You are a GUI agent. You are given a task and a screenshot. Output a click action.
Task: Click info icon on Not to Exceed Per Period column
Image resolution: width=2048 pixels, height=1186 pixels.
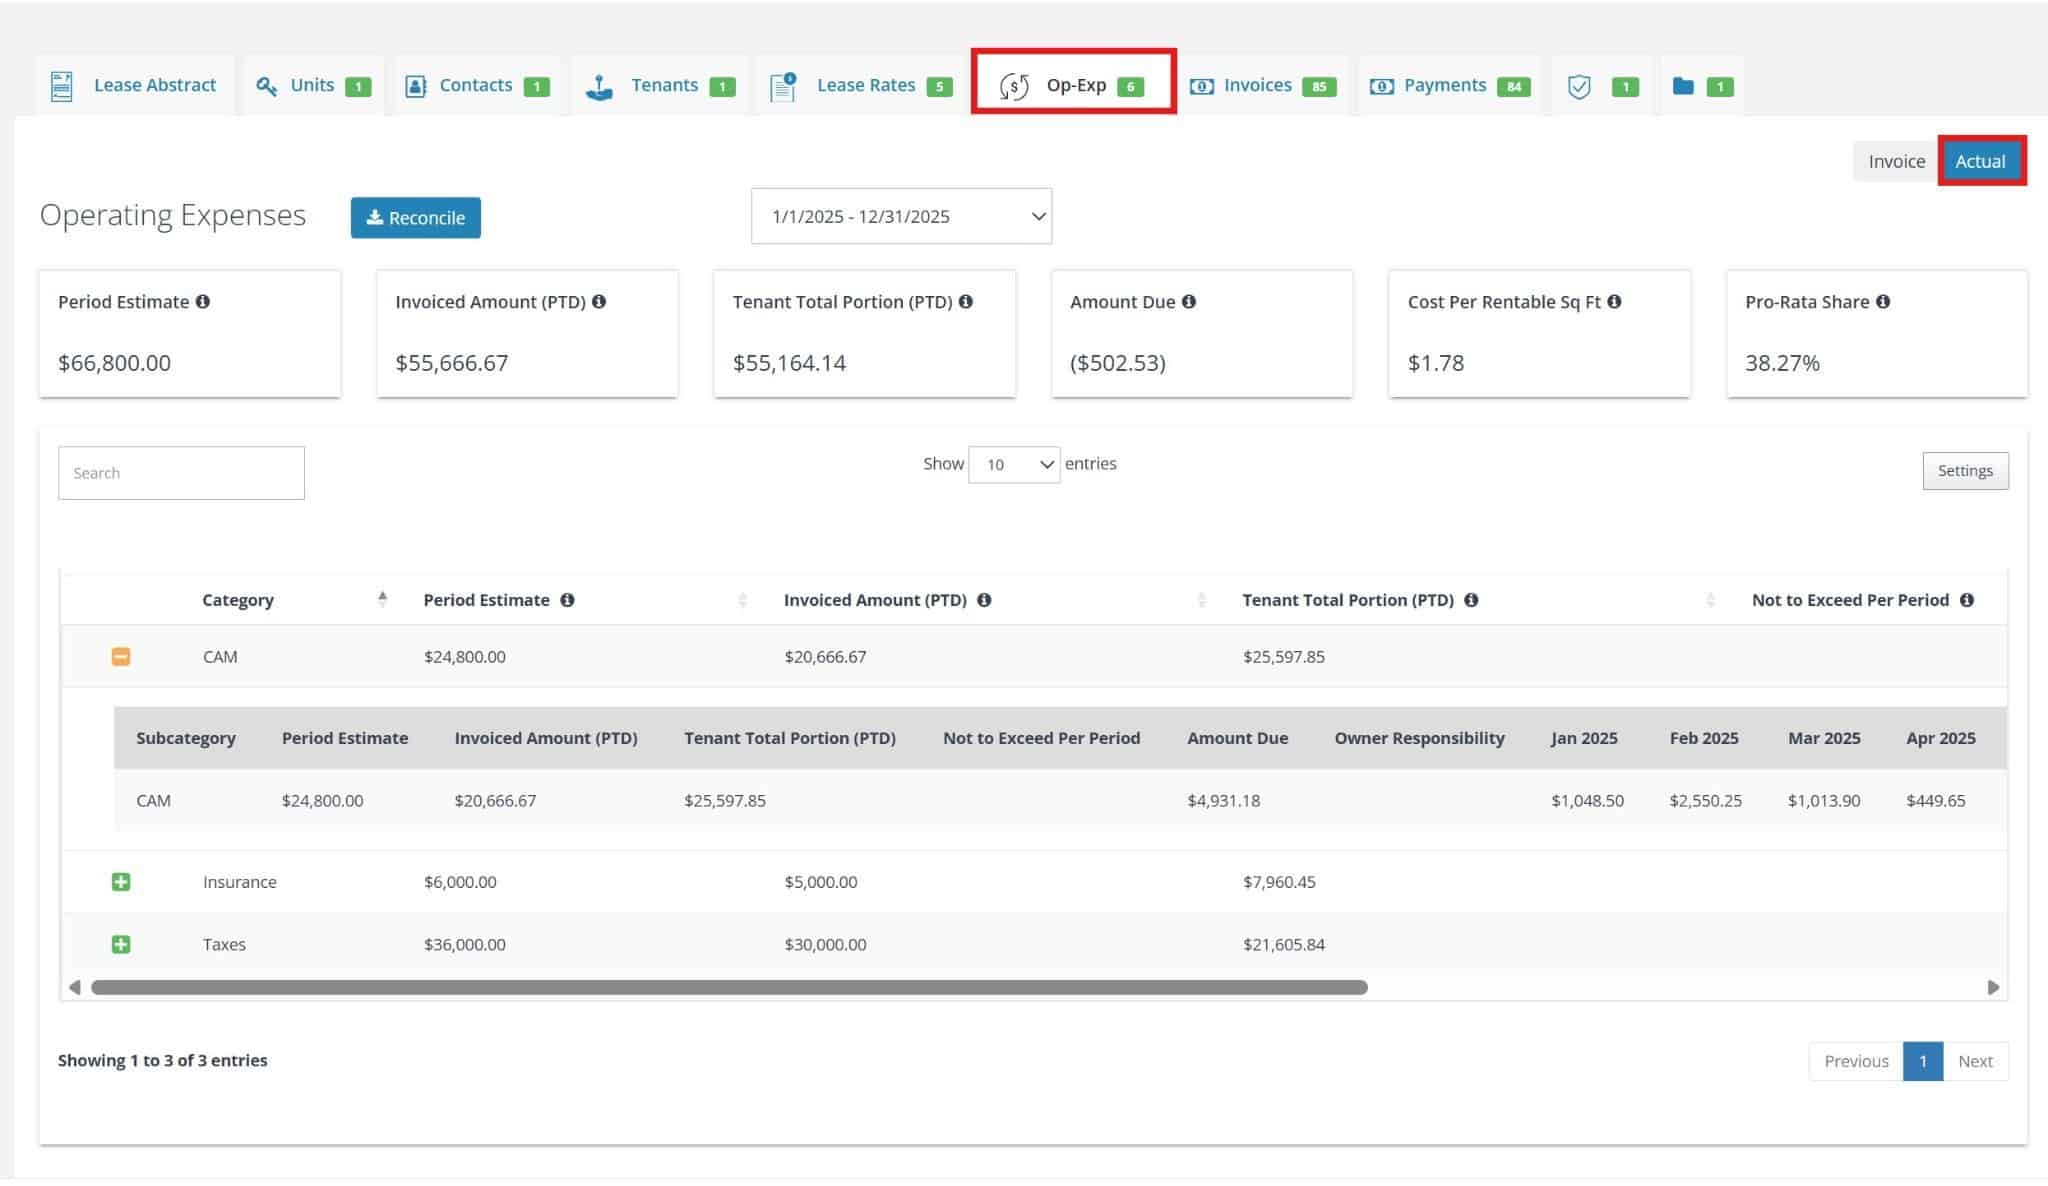(1966, 600)
